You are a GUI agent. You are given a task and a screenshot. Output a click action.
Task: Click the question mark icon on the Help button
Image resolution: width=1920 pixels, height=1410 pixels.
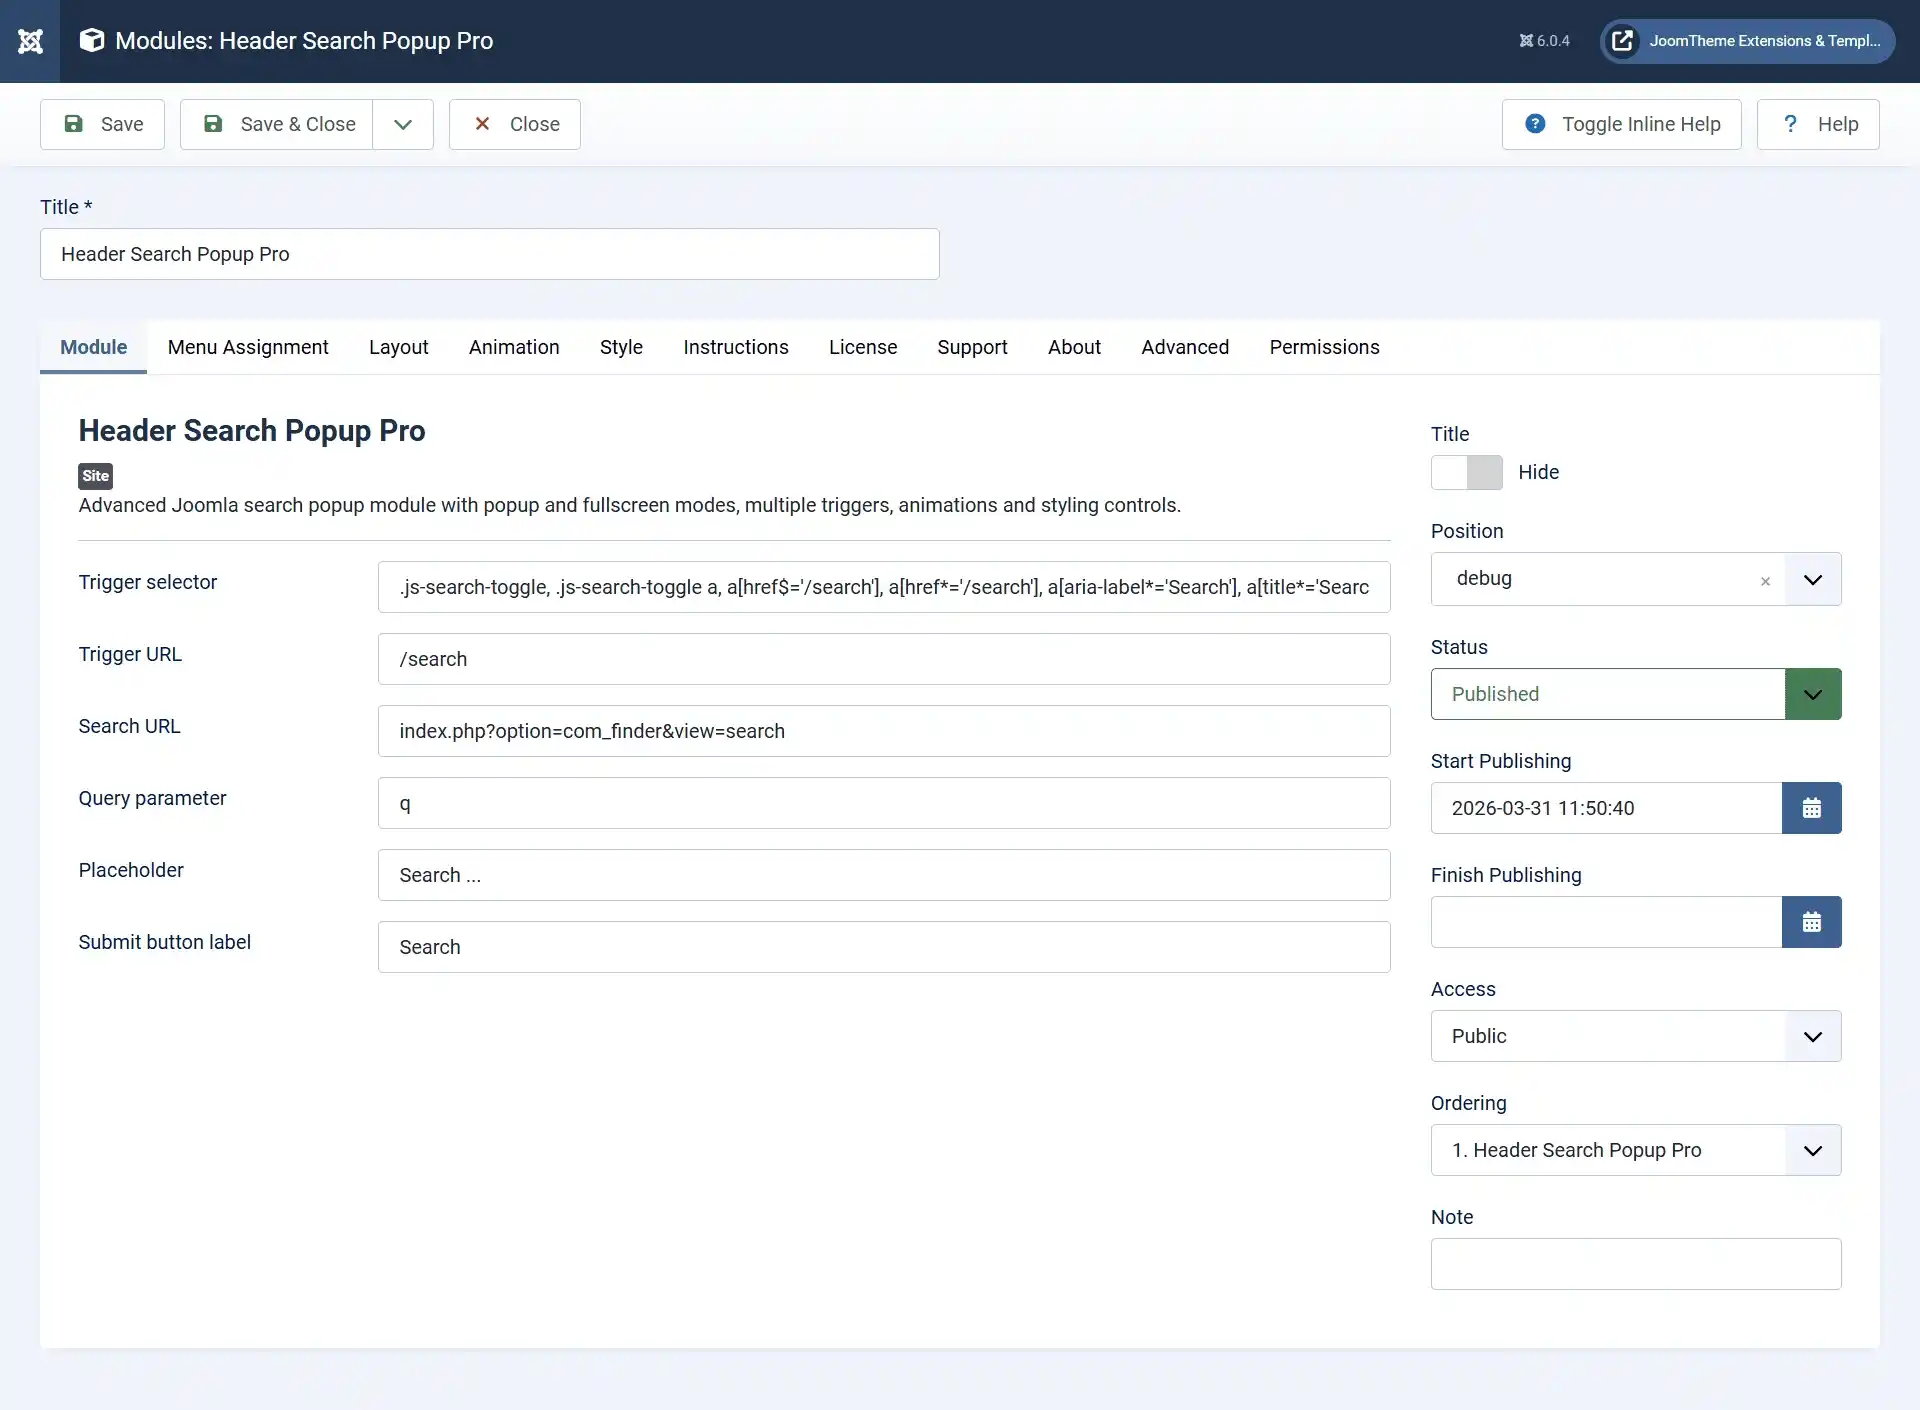click(x=1789, y=123)
